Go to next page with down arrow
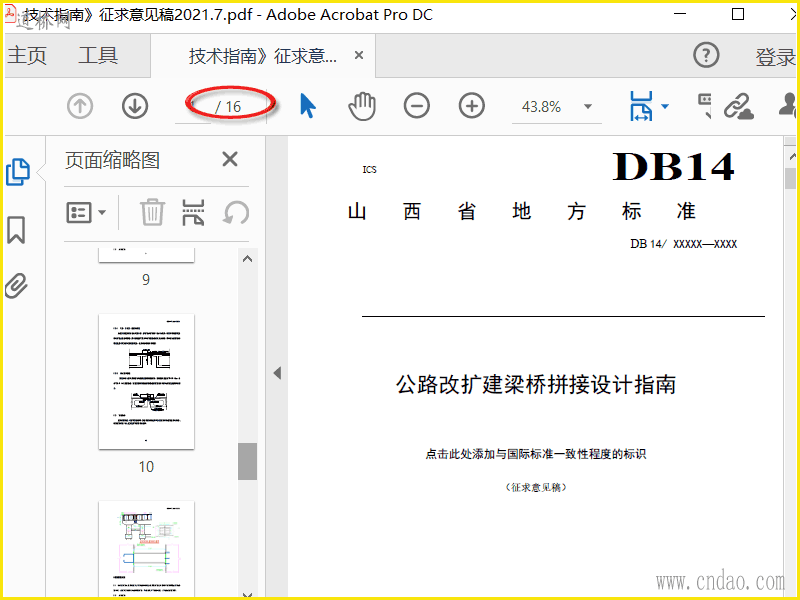The width and height of the screenshot is (800, 600). [x=135, y=106]
